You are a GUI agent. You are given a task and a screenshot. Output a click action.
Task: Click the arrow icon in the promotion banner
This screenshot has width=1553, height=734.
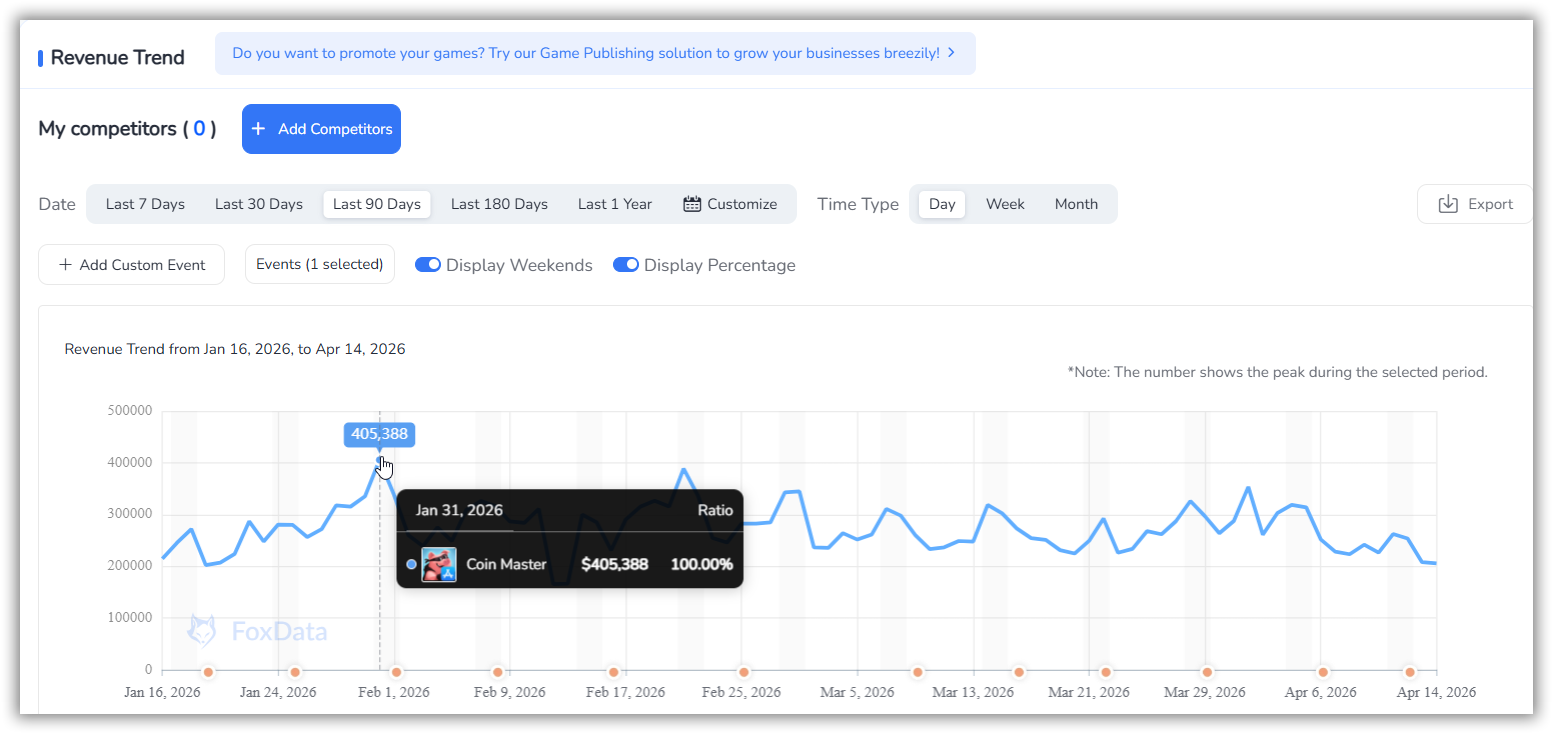(x=951, y=53)
